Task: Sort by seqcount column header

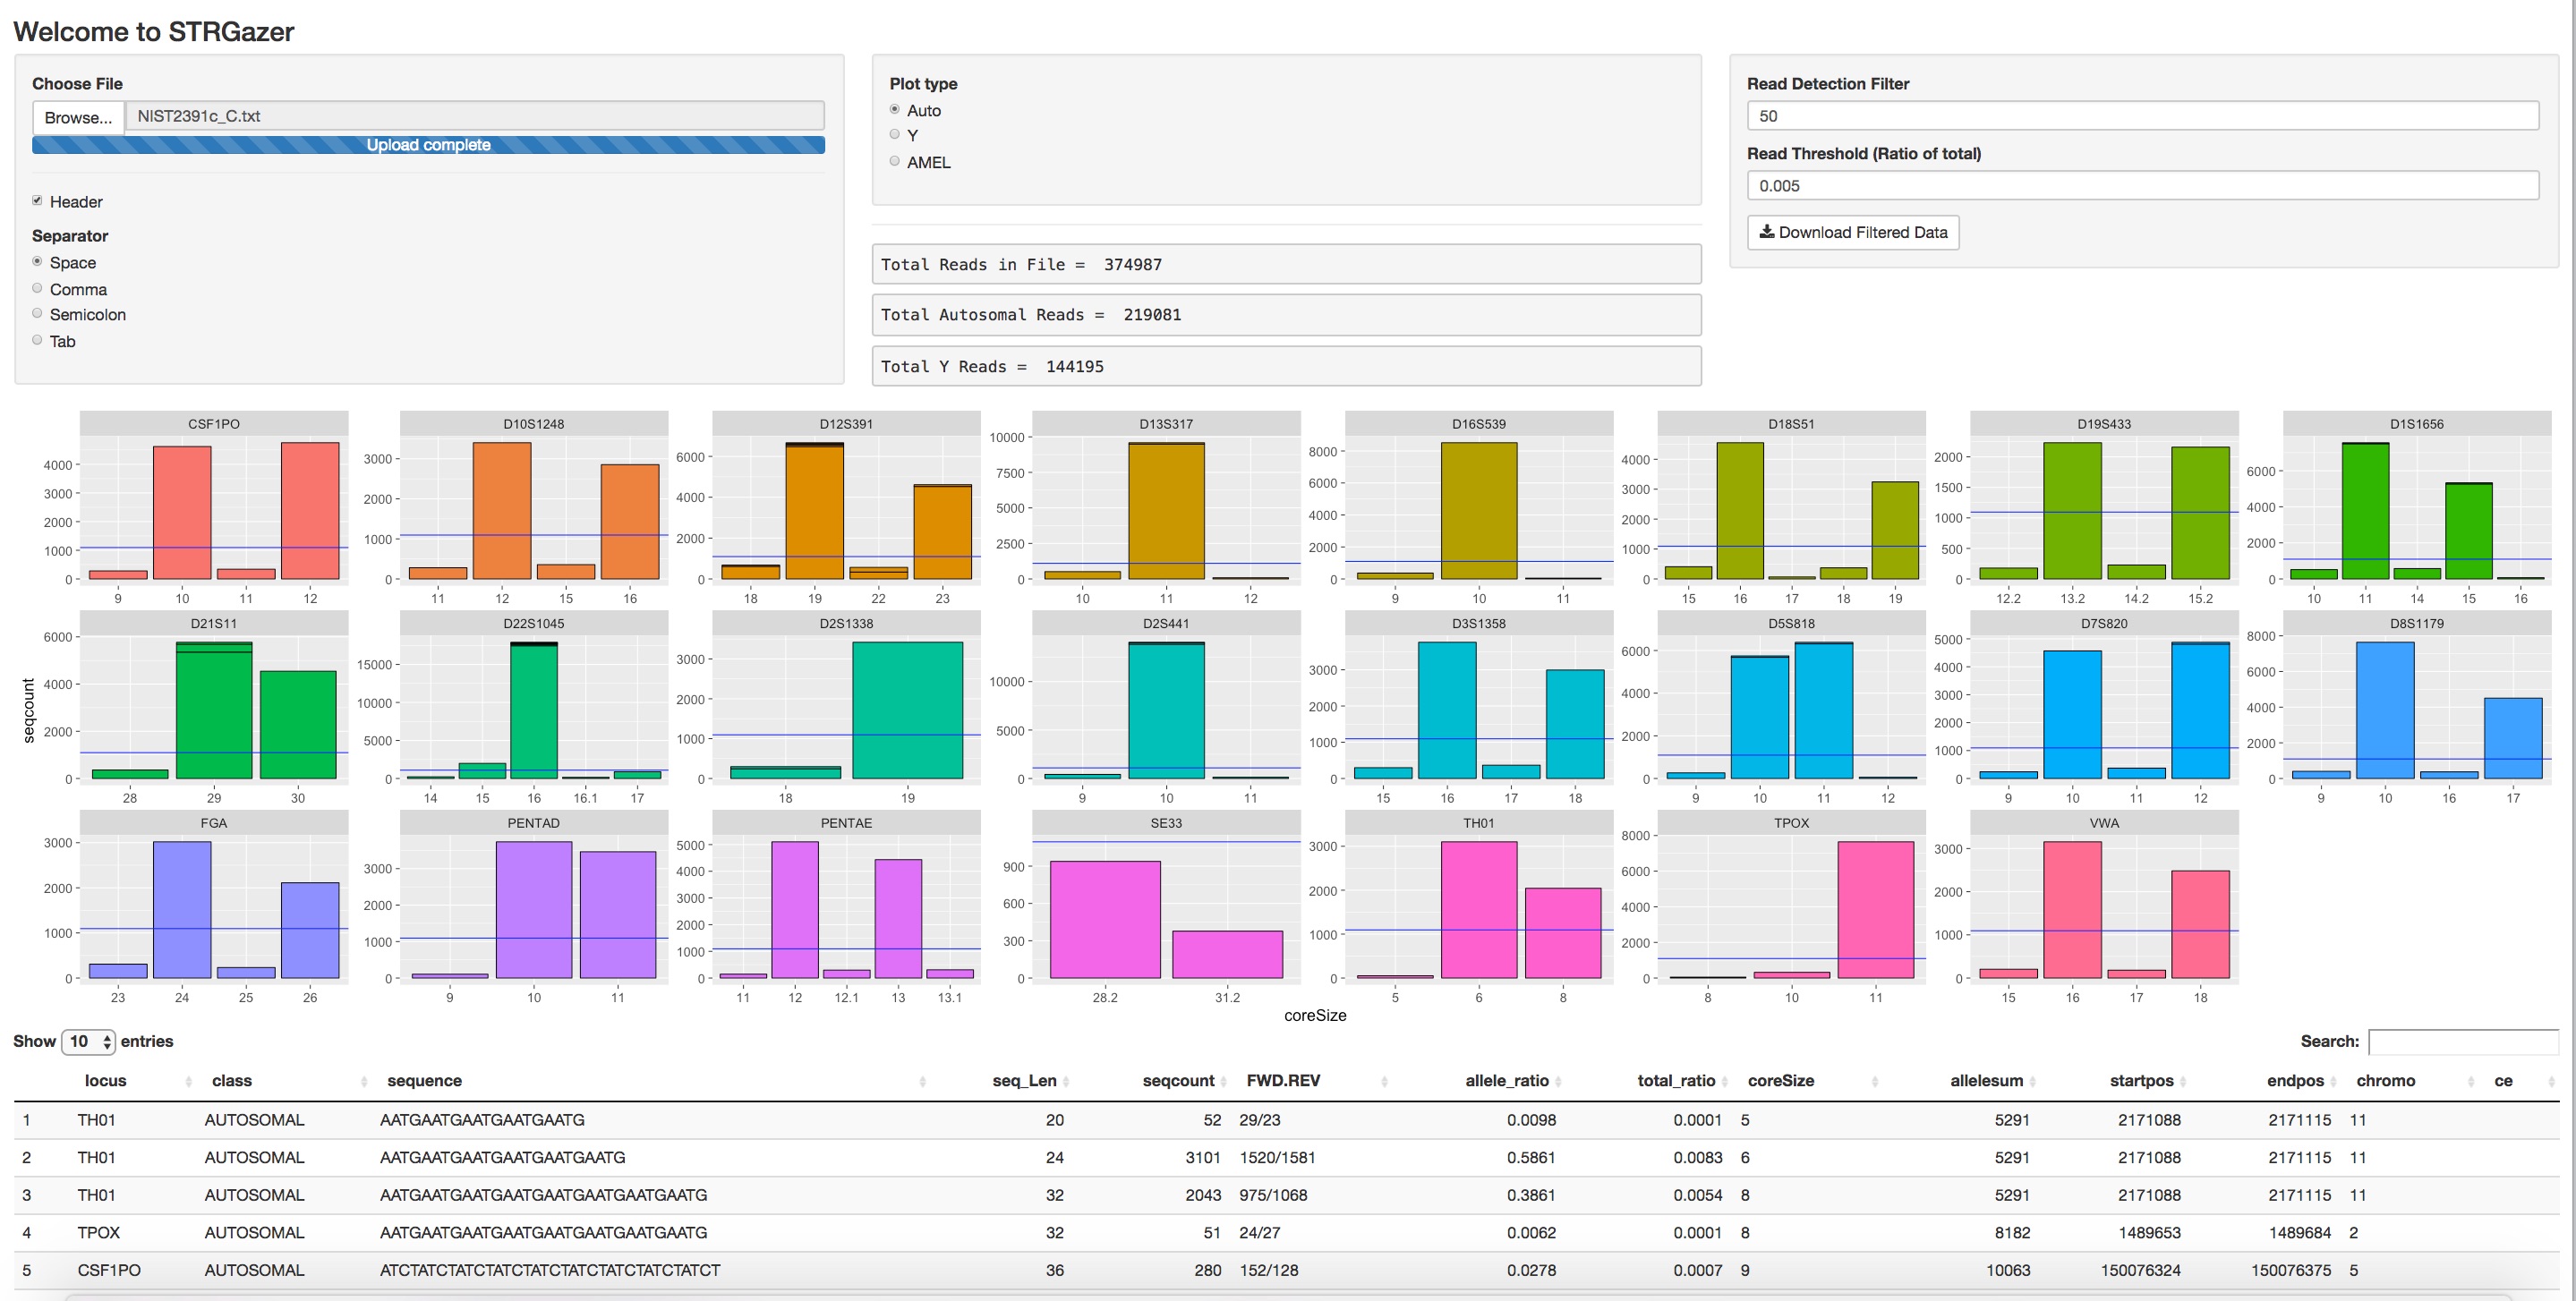Action: [x=1178, y=1081]
